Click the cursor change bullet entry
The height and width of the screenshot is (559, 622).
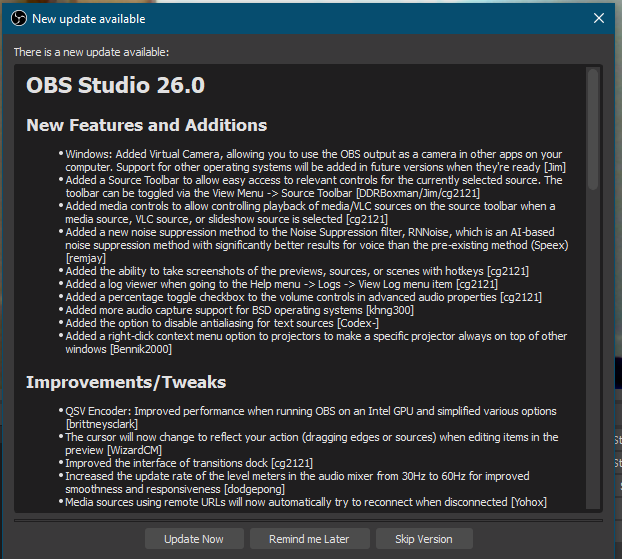pyautogui.click(x=311, y=444)
